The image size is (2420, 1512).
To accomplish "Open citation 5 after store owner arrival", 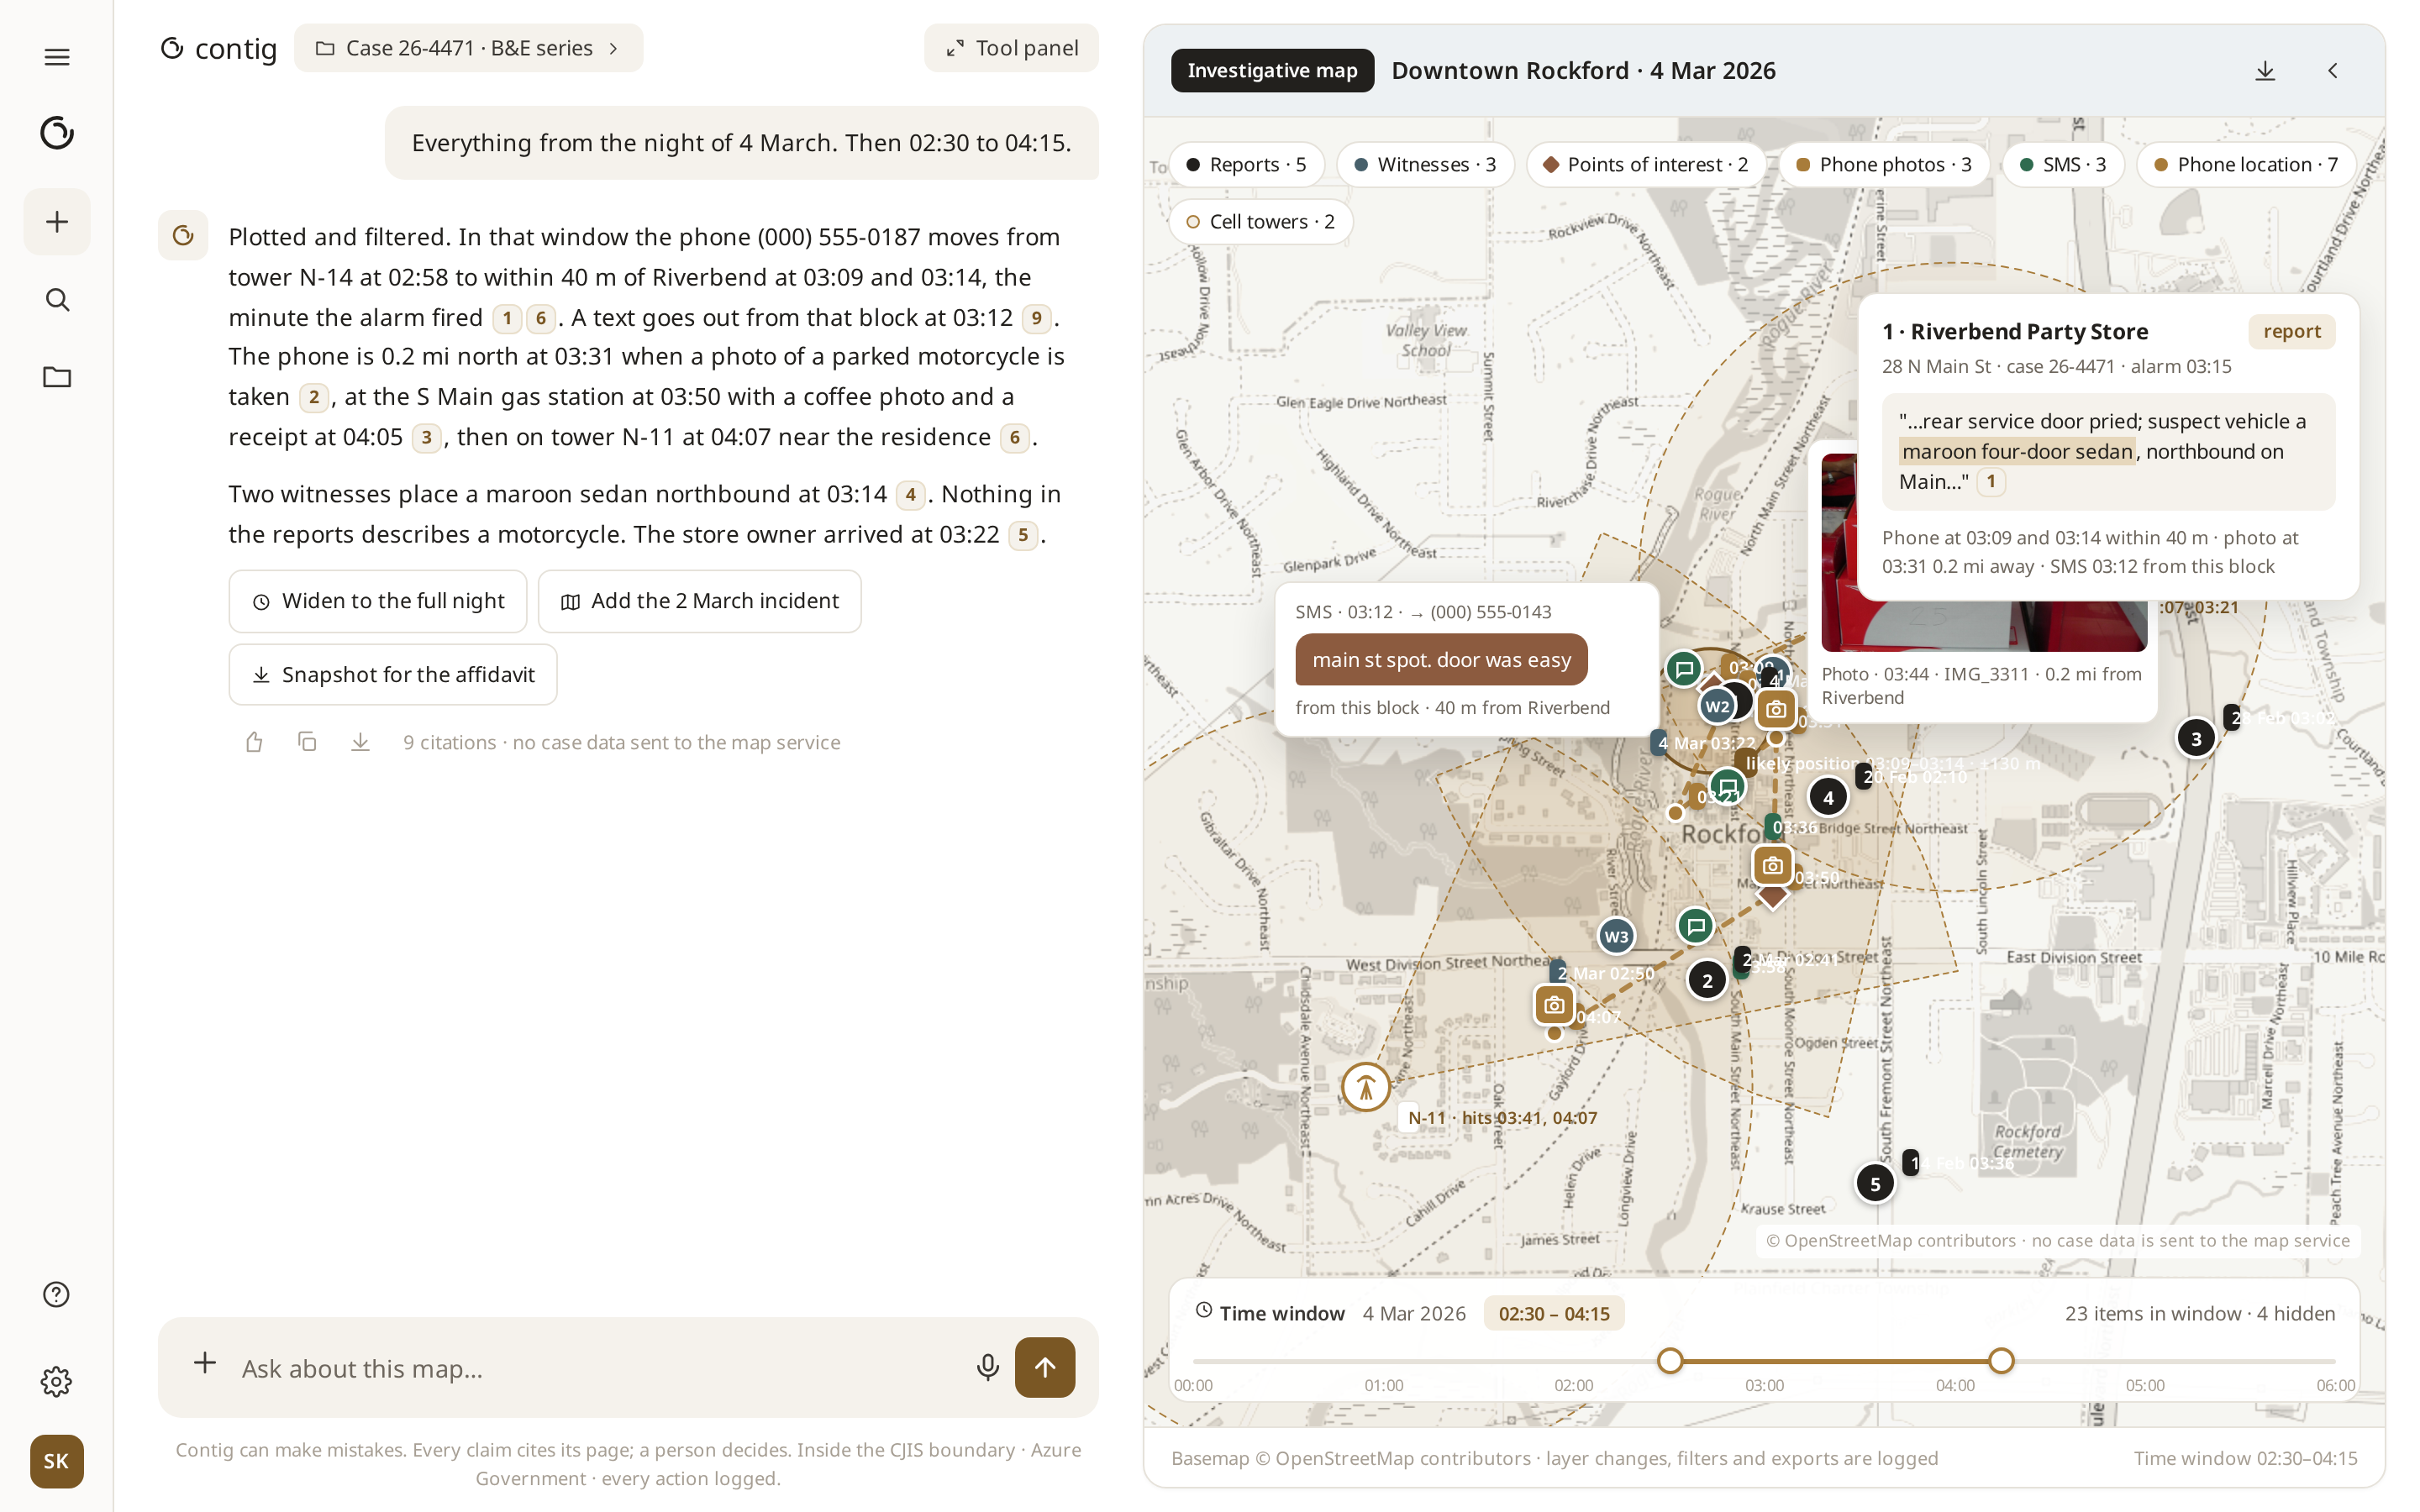I will click(1022, 534).
